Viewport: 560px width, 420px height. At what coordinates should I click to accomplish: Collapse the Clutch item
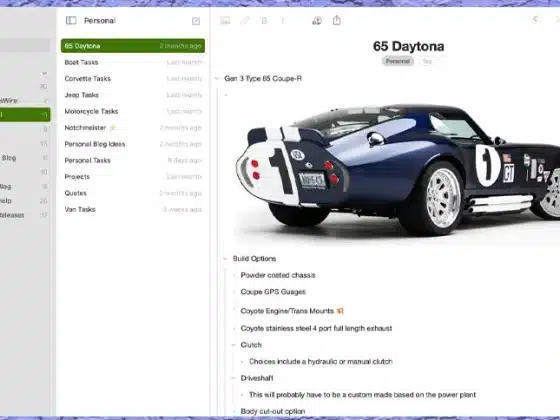pyautogui.click(x=234, y=345)
